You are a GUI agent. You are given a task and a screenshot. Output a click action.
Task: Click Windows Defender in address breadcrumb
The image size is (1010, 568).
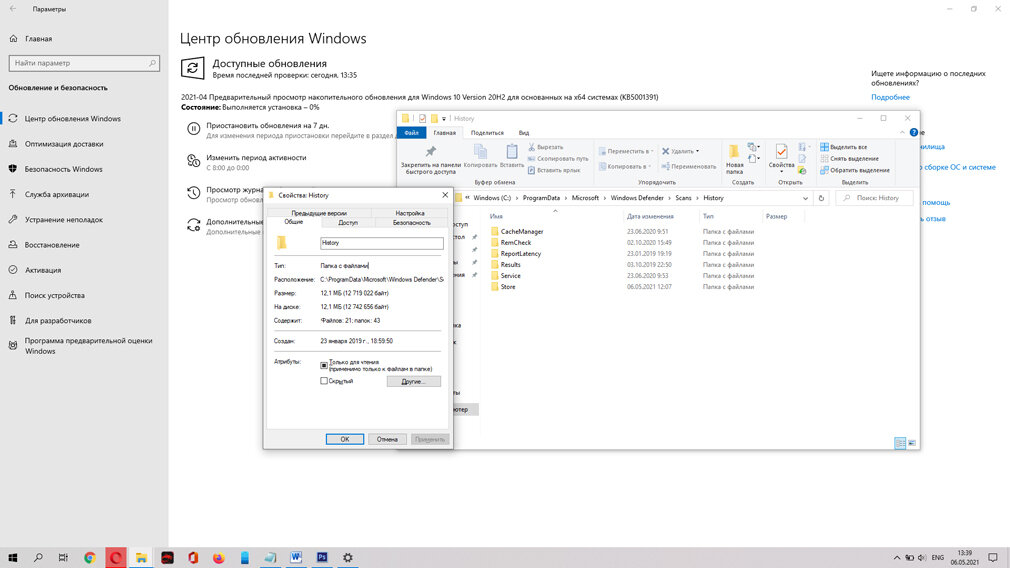(636, 198)
